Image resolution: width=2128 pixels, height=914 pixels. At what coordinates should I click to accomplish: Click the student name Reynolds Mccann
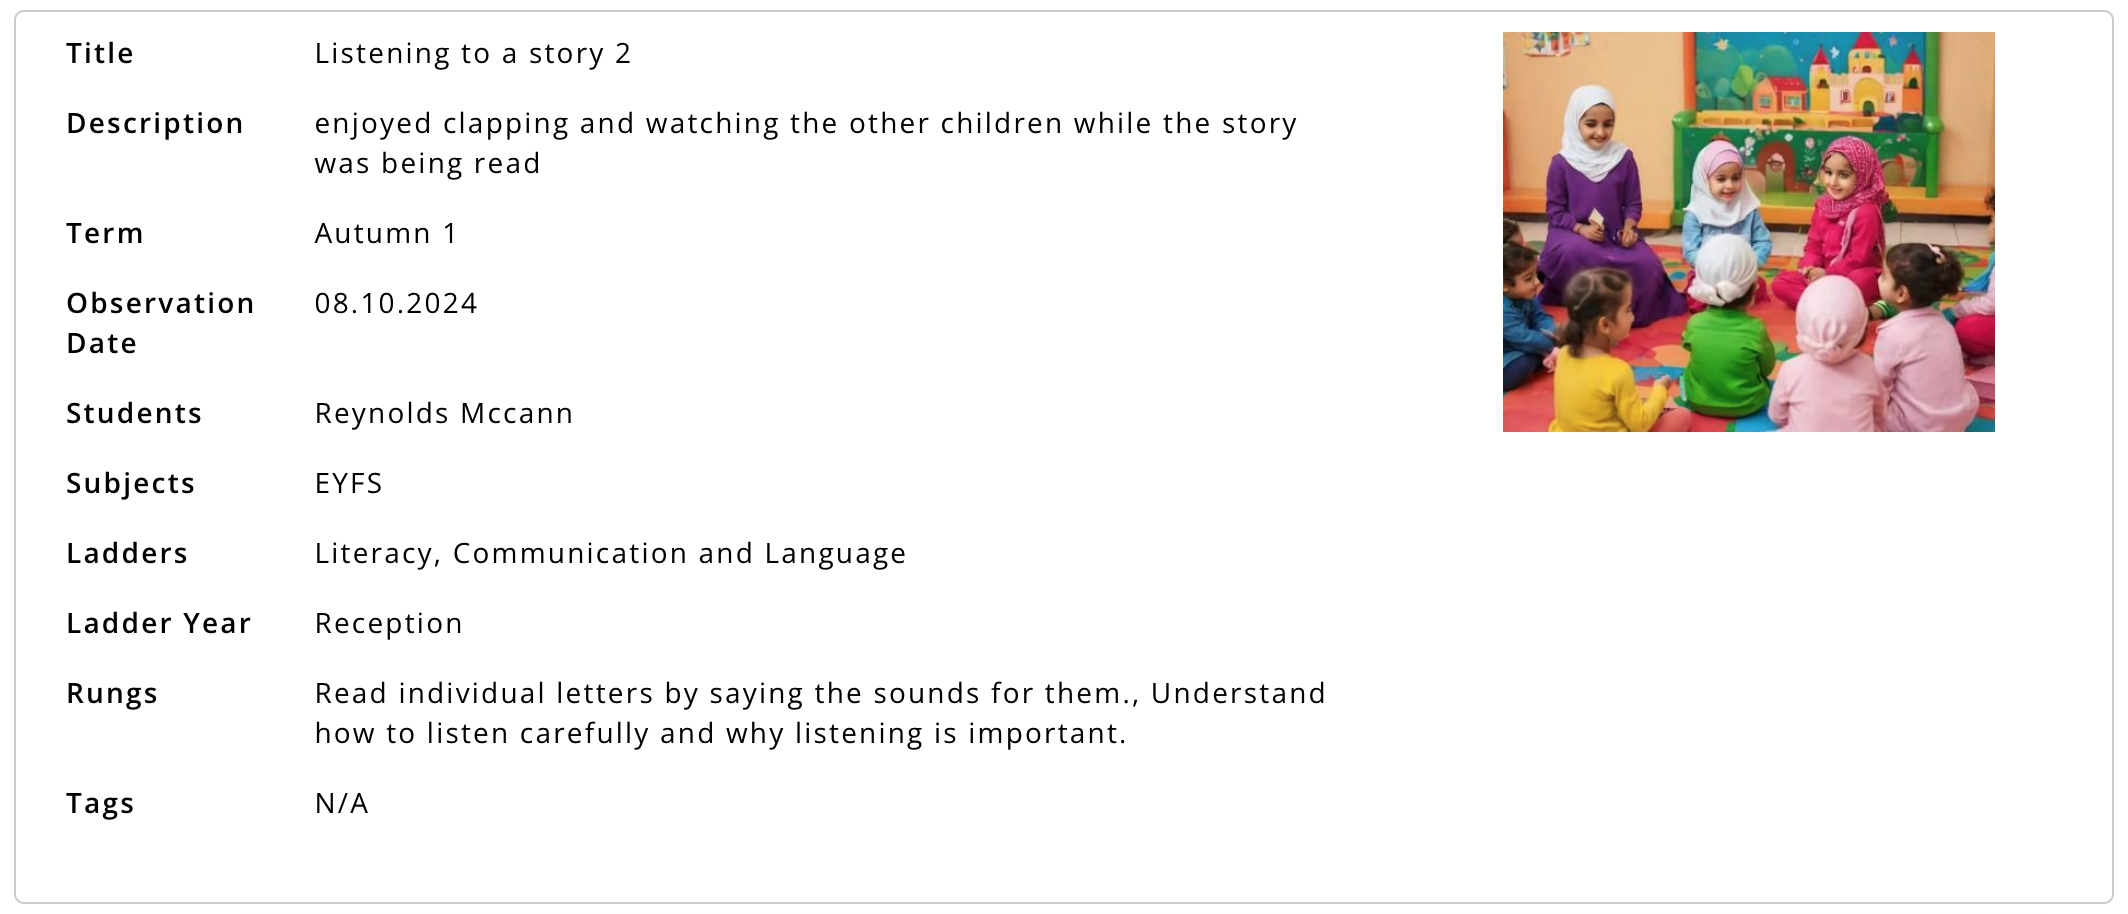coord(444,413)
